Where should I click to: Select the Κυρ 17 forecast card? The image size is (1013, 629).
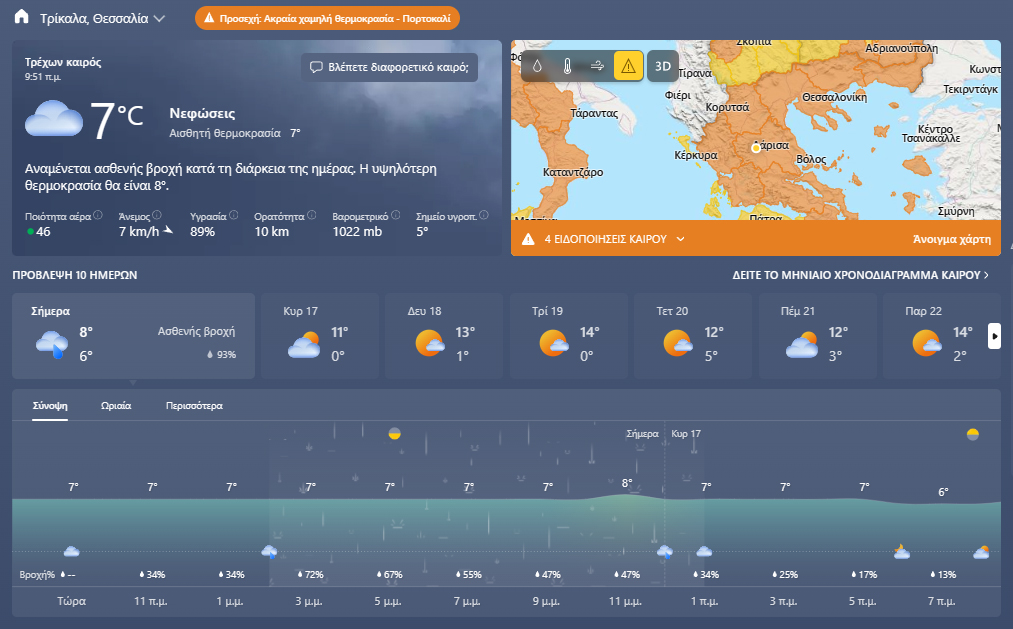point(320,335)
